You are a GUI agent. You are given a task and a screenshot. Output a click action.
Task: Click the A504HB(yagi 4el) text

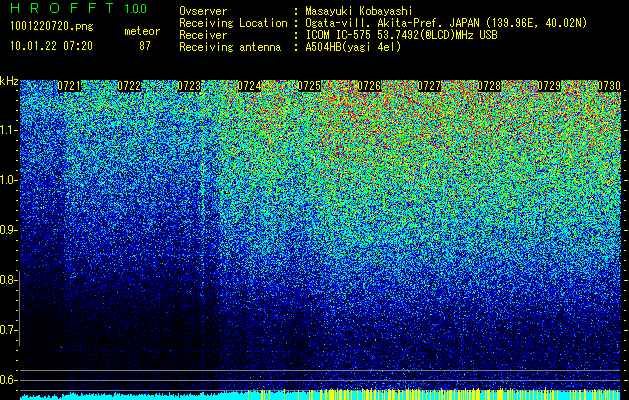click(353, 47)
